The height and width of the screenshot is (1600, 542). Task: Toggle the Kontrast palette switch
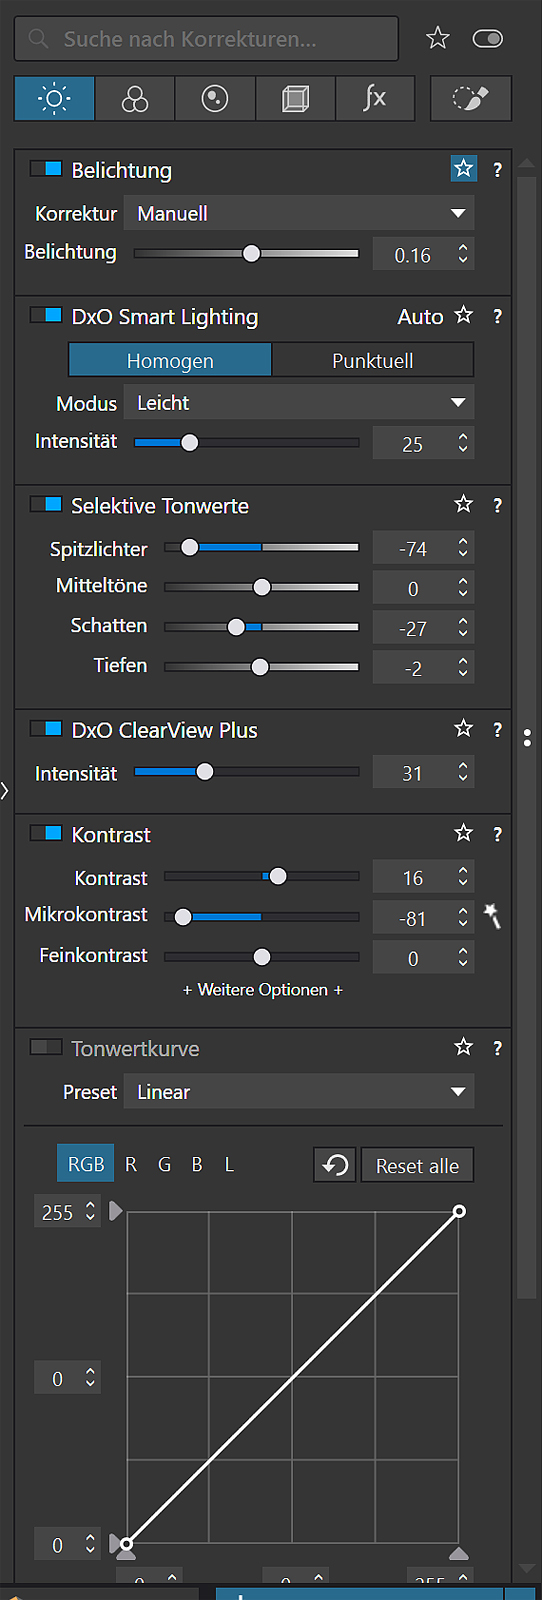click(46, 833)
